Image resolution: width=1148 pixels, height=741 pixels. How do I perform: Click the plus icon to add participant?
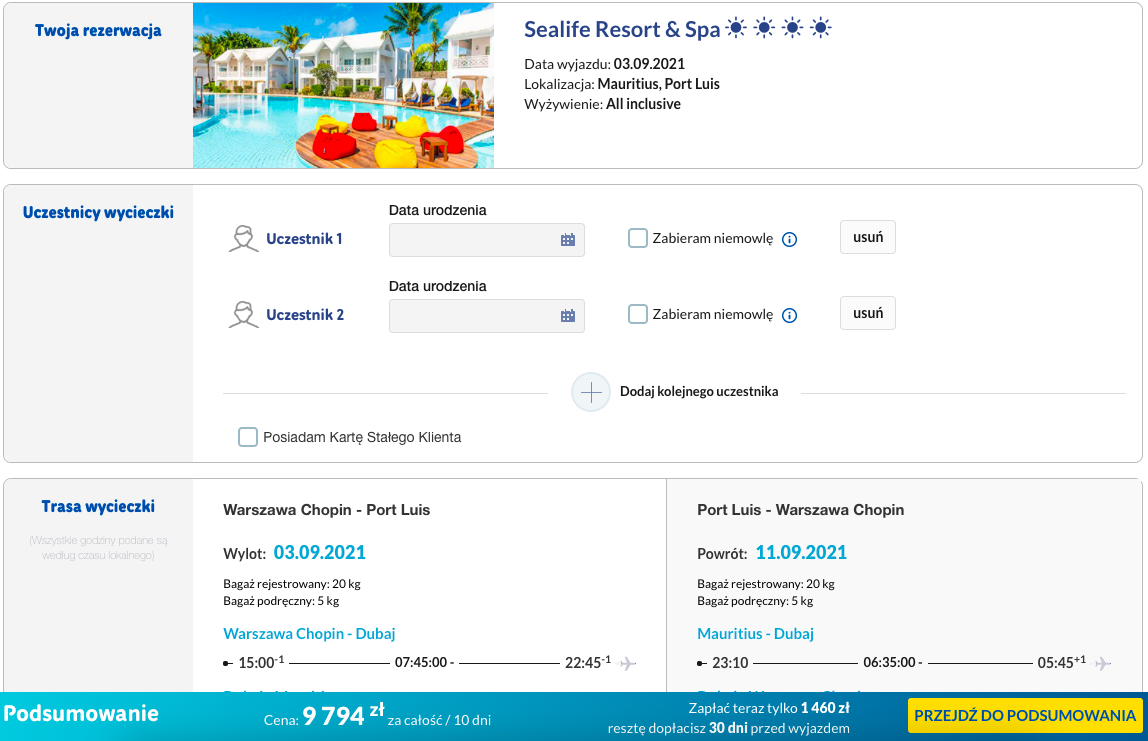click(591, 392)
